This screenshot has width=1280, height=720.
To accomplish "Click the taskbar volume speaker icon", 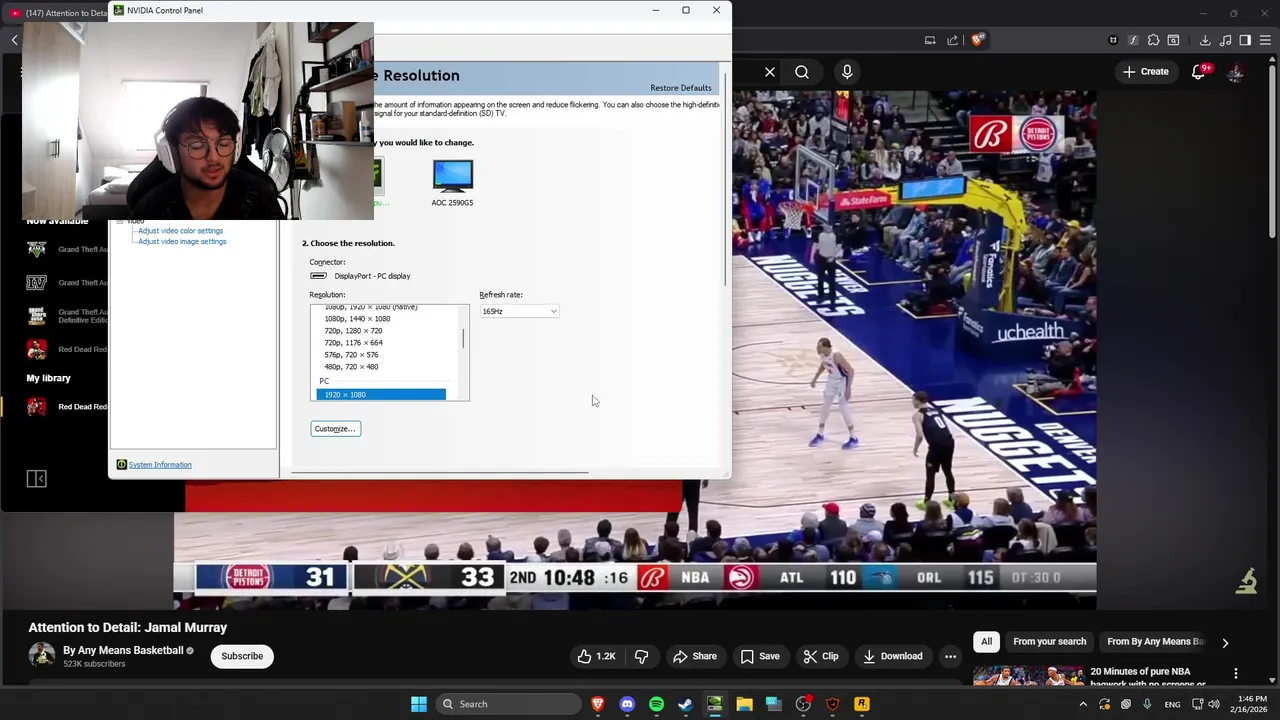I will pyautogui.click(x=1214, y=704).
